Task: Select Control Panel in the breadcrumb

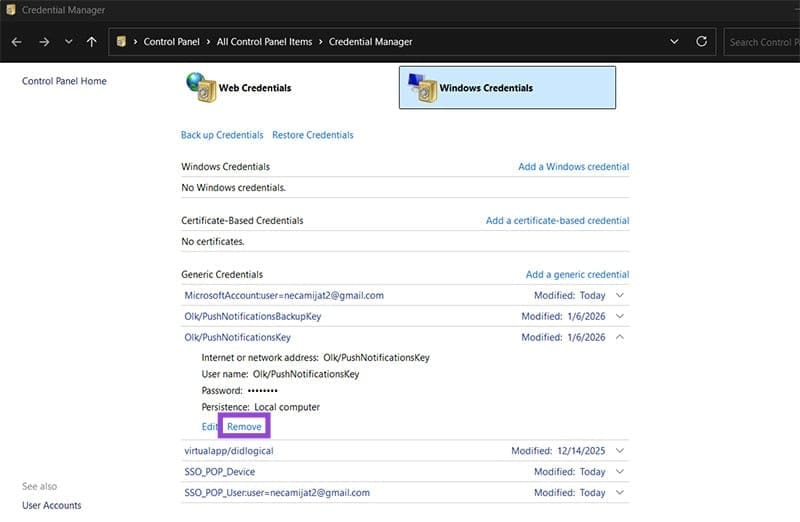Action: 171,42
